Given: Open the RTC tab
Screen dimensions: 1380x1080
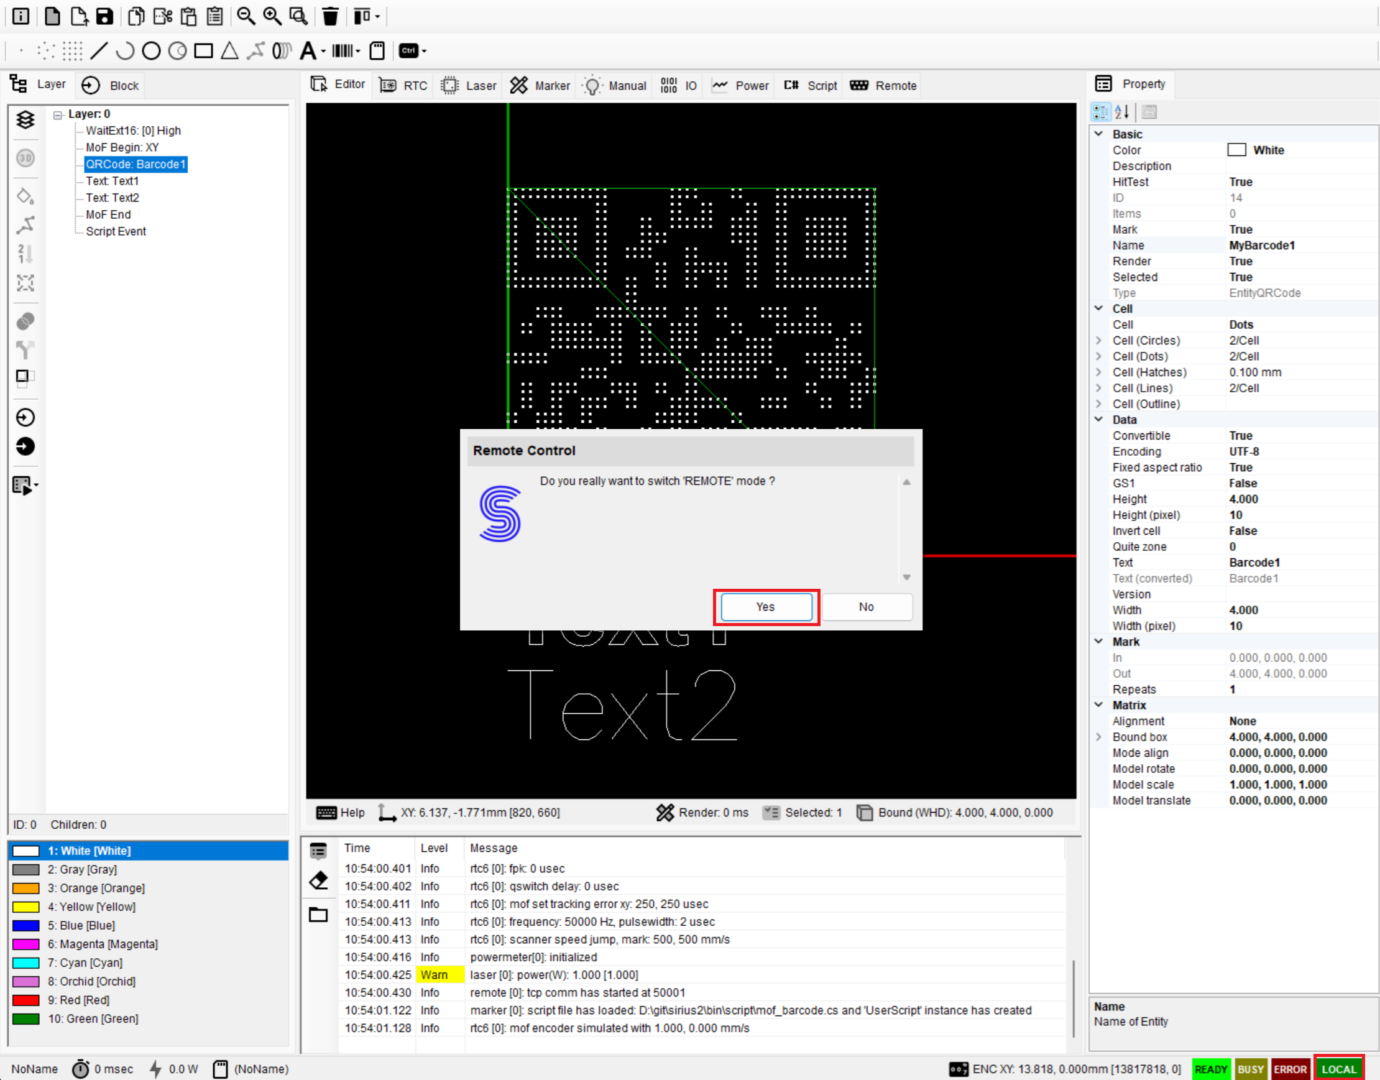Looking at the screenshot, I should click(404, 85).
